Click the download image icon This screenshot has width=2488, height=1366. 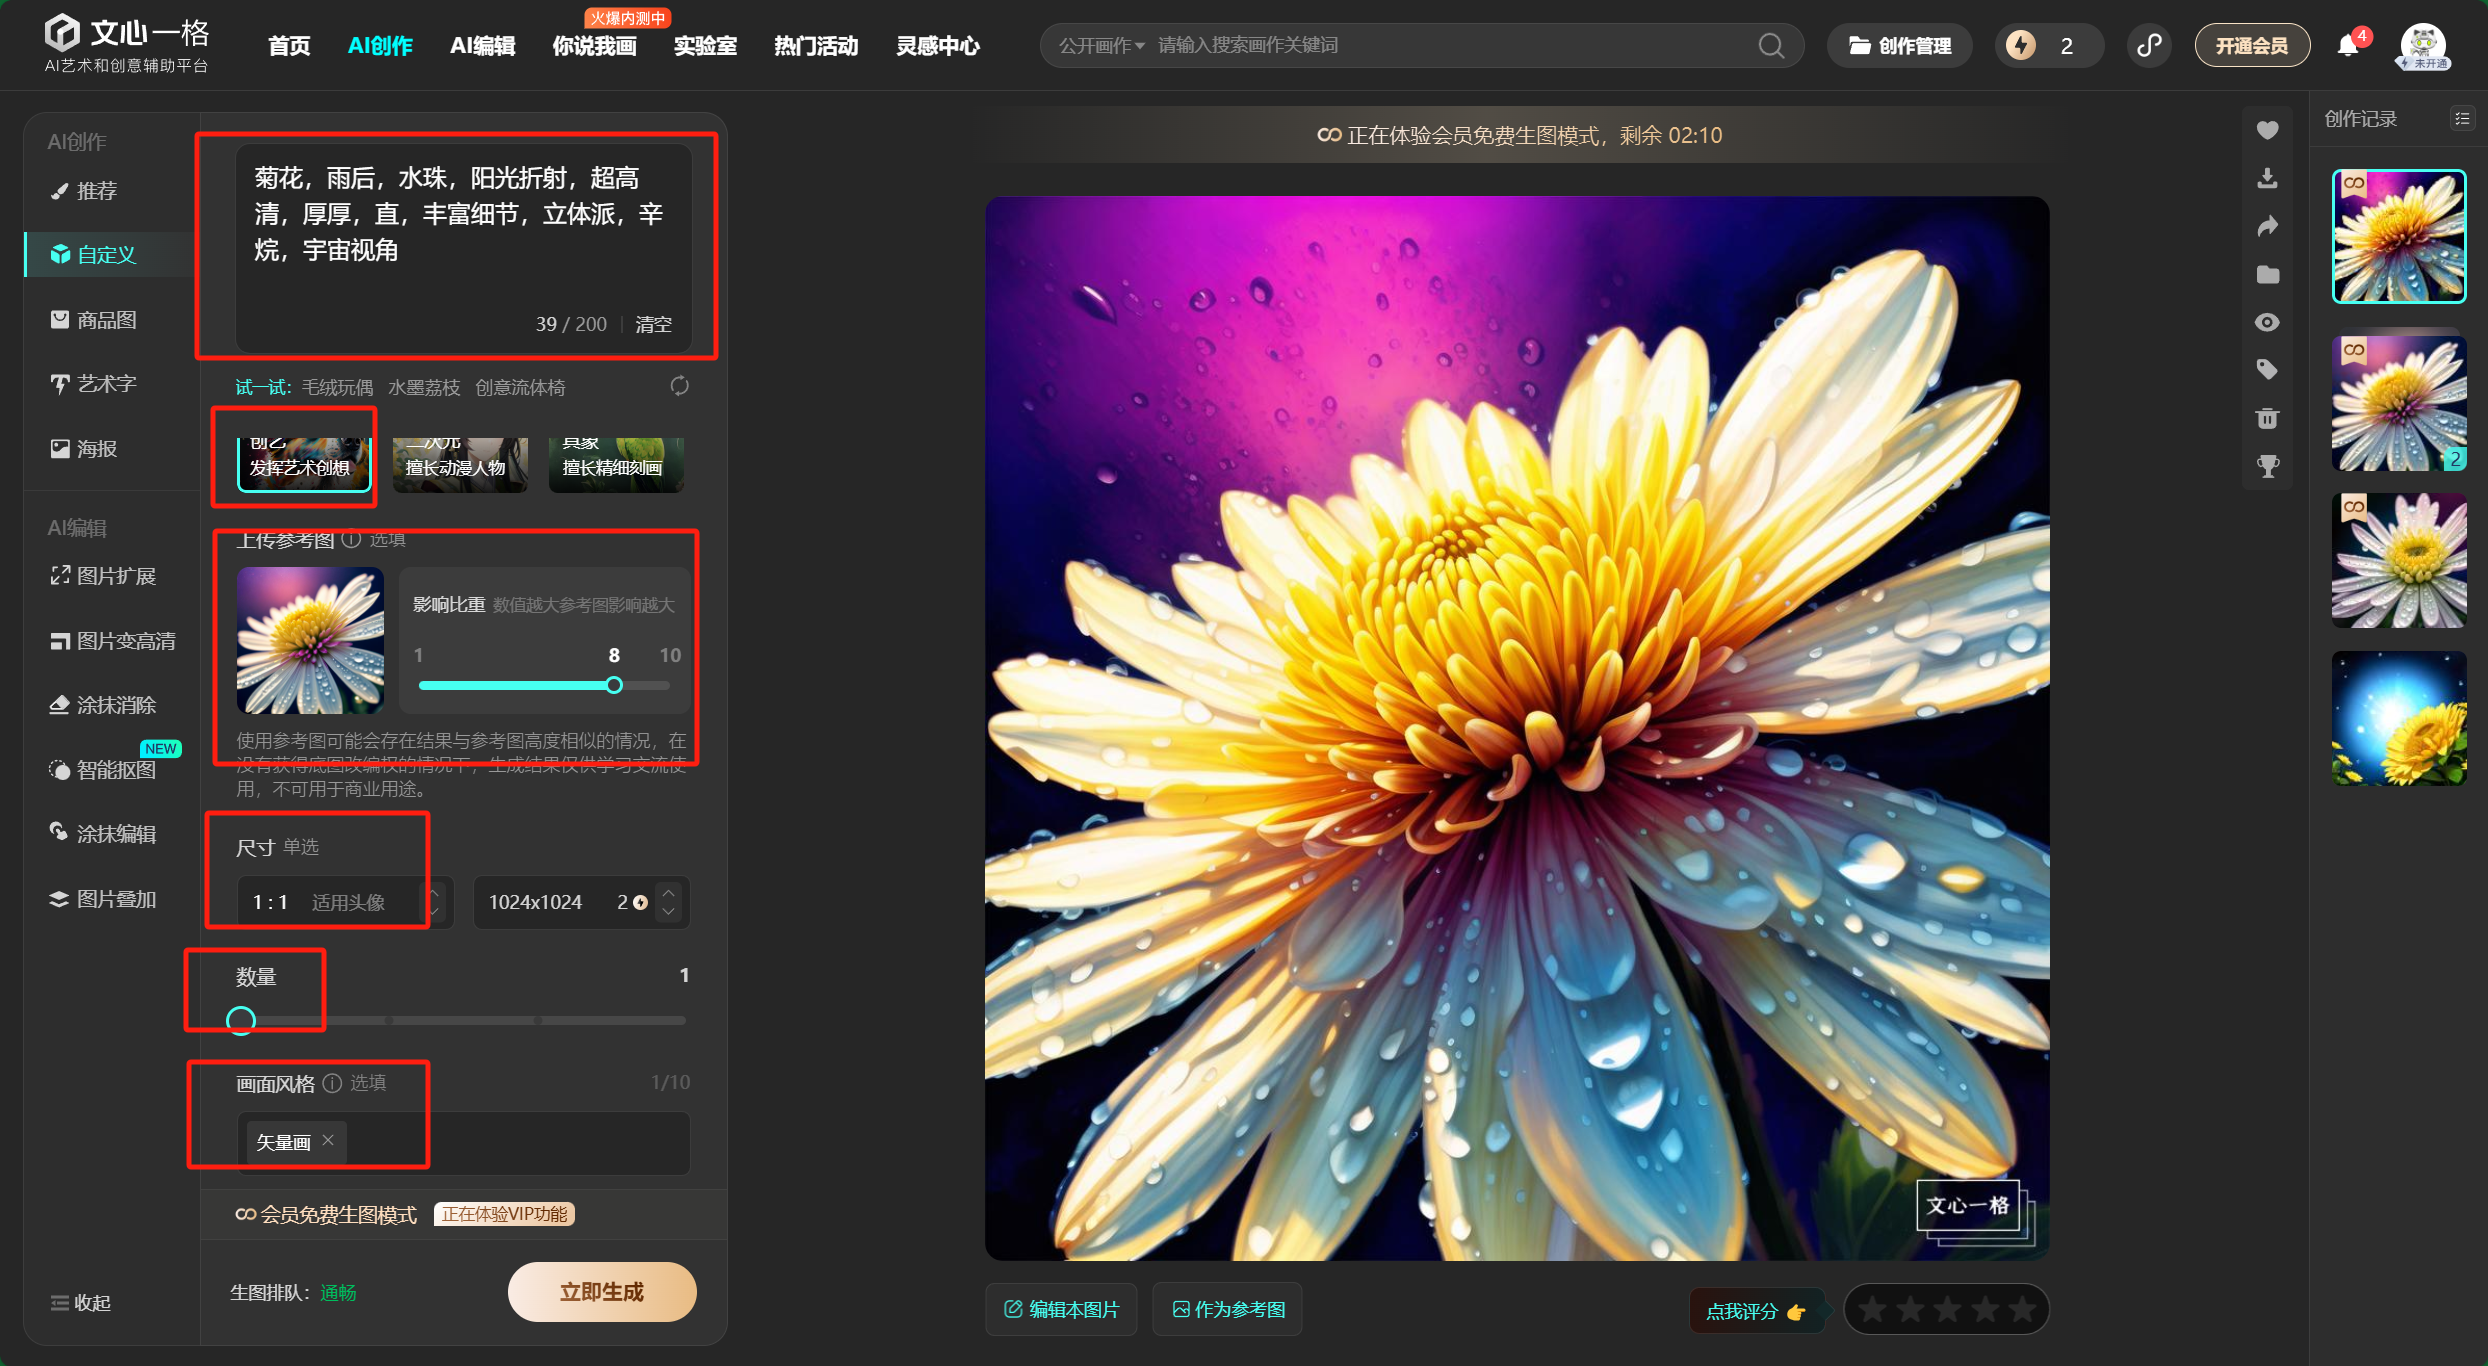(2267, 178)
